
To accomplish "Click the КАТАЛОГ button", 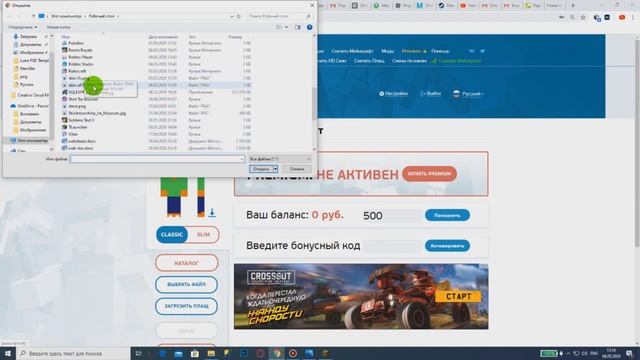I will (187, 263).
